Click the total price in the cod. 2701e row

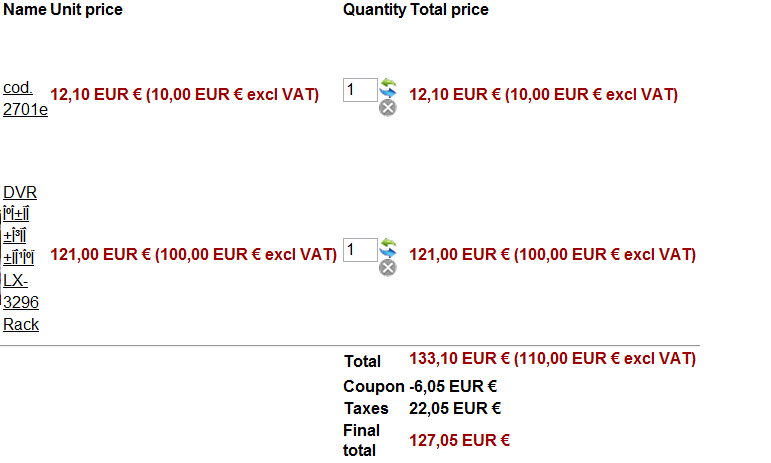tap(544, 95)
